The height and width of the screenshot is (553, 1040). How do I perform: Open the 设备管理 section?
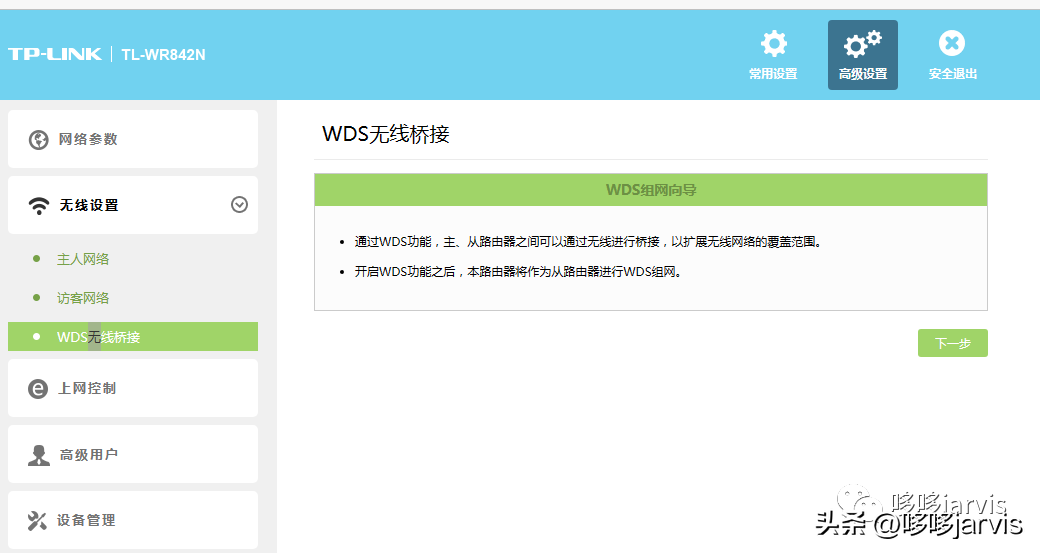pyautogui.click(x=133, y=520)
